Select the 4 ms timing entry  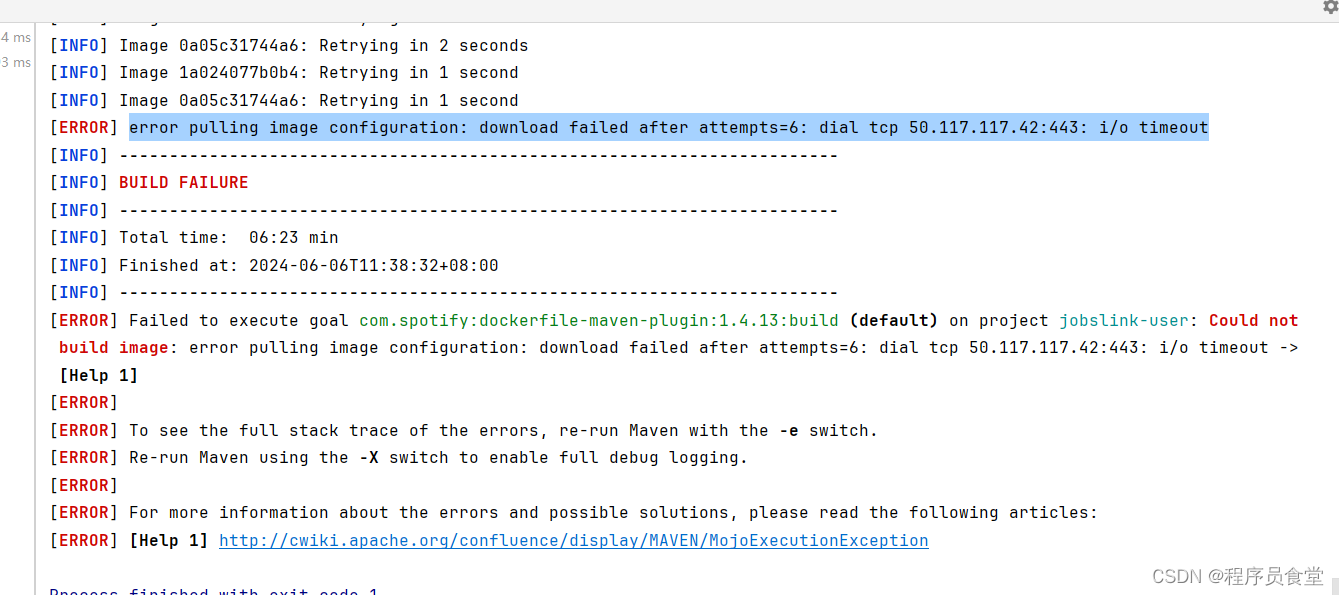click(x=16, y=37)
